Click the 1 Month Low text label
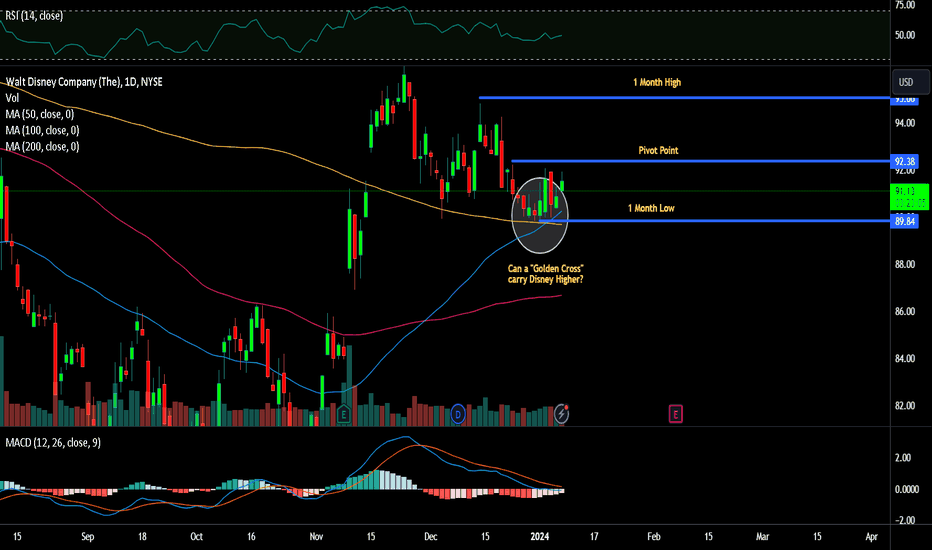932x550 pixels. (x=651, y=208)
